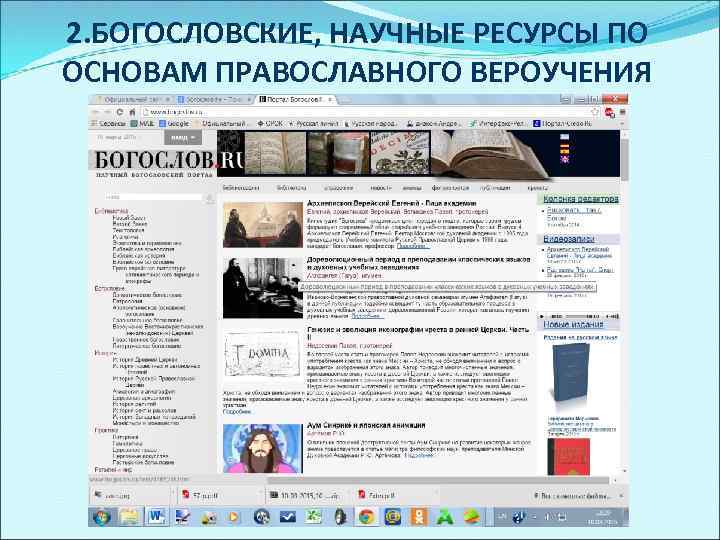Open Google Chrome taskbar icon
Screen dimensions: 720x540
(x=366, y=518)
